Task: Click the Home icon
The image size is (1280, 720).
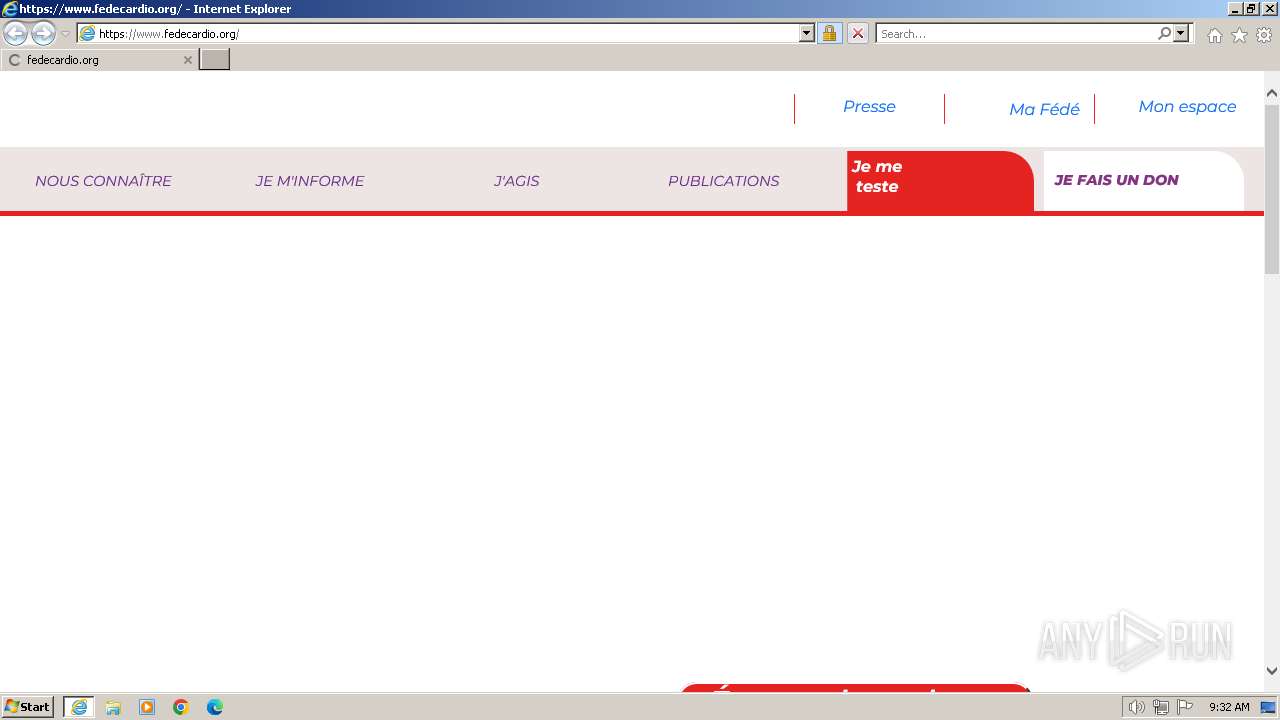Action: pyautogui.click(x=1214, y=35)
